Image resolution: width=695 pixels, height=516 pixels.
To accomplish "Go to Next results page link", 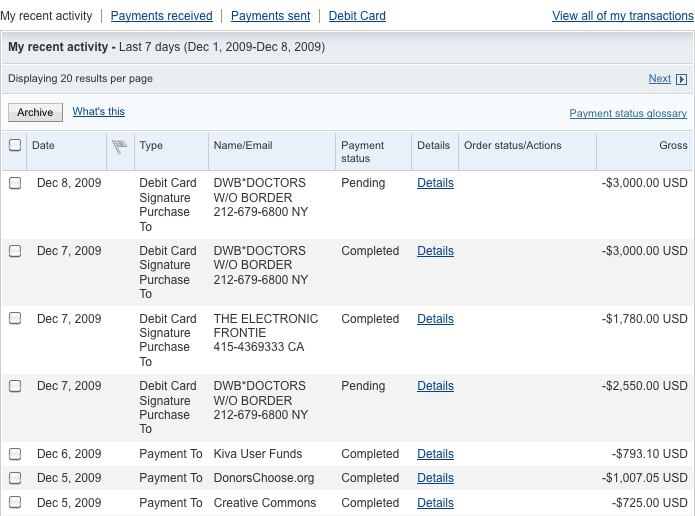I will [x=660, y=79].
